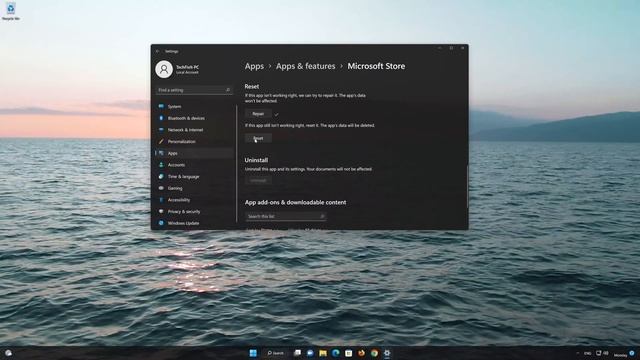Launch Google Chrome from taskbar
This screenshot has height=360, width=640.
pos(374,353)
